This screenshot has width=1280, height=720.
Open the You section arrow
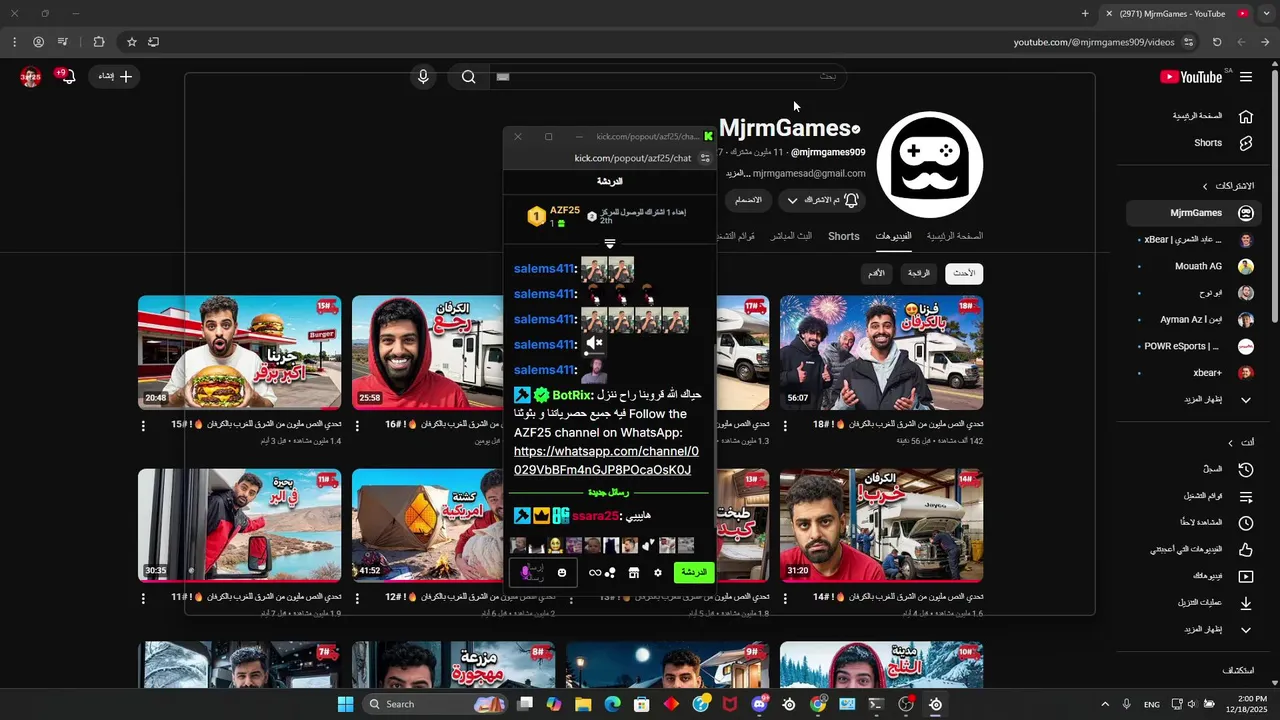tap(1230, 443)
